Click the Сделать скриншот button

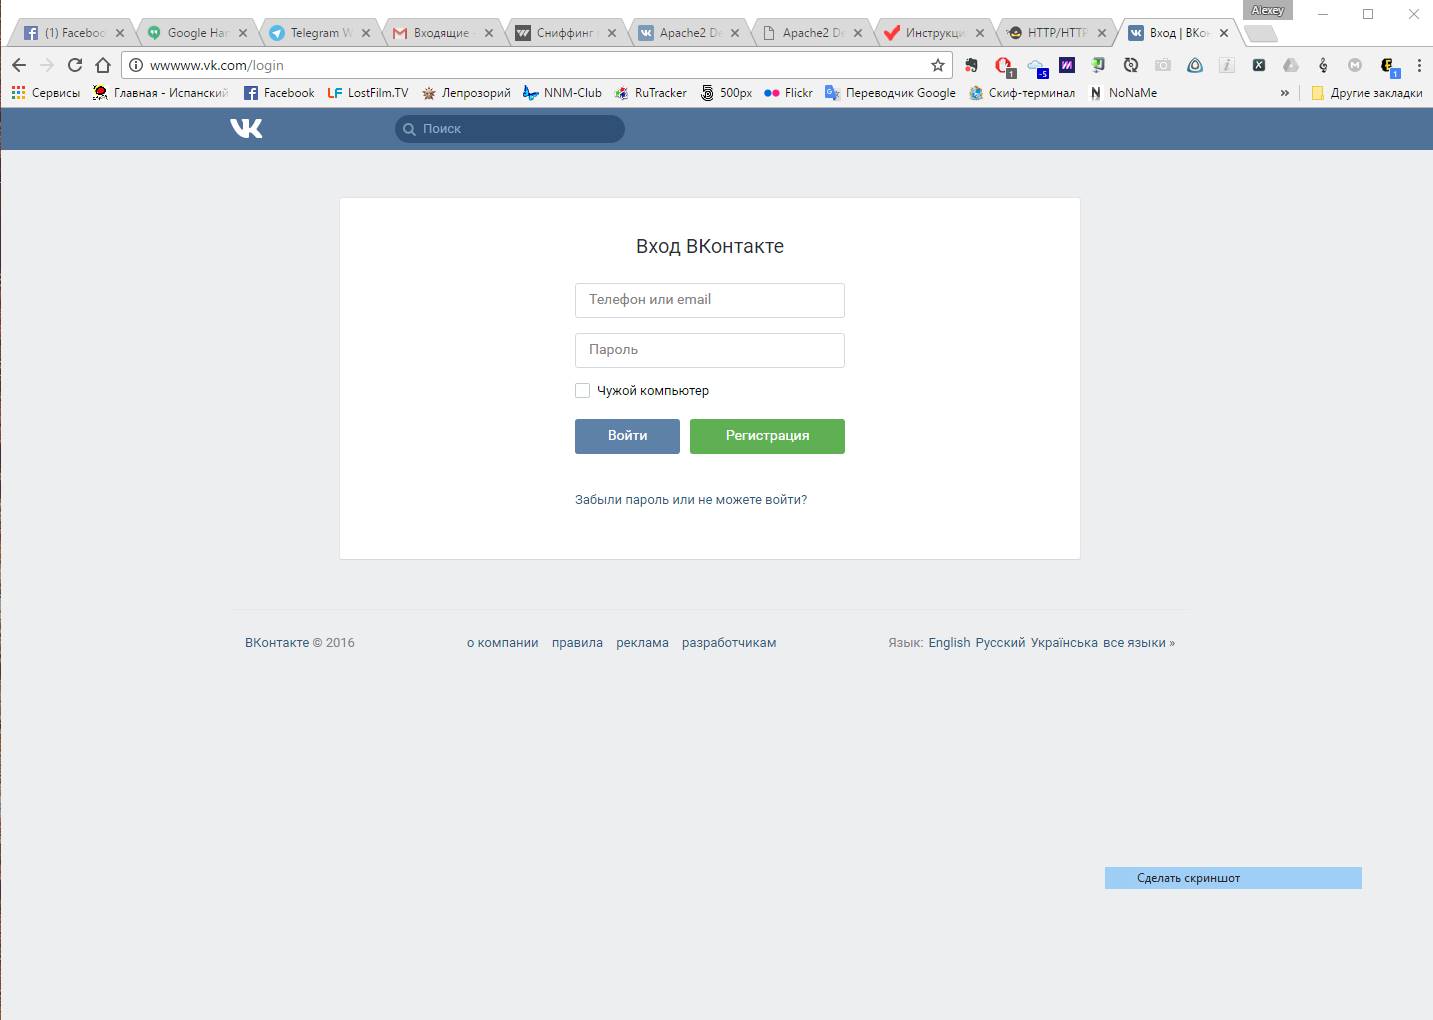pos(1233,878)
